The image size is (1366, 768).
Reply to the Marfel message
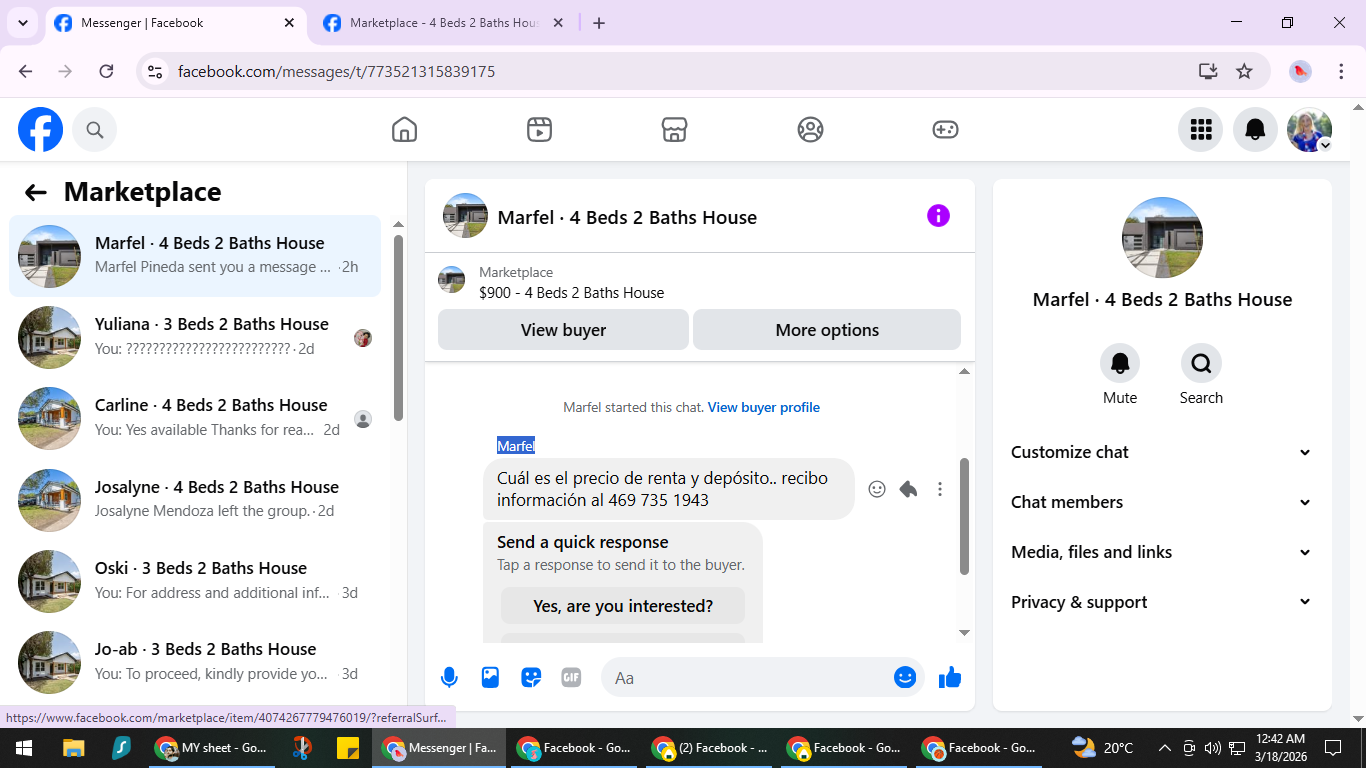[908, 489]
